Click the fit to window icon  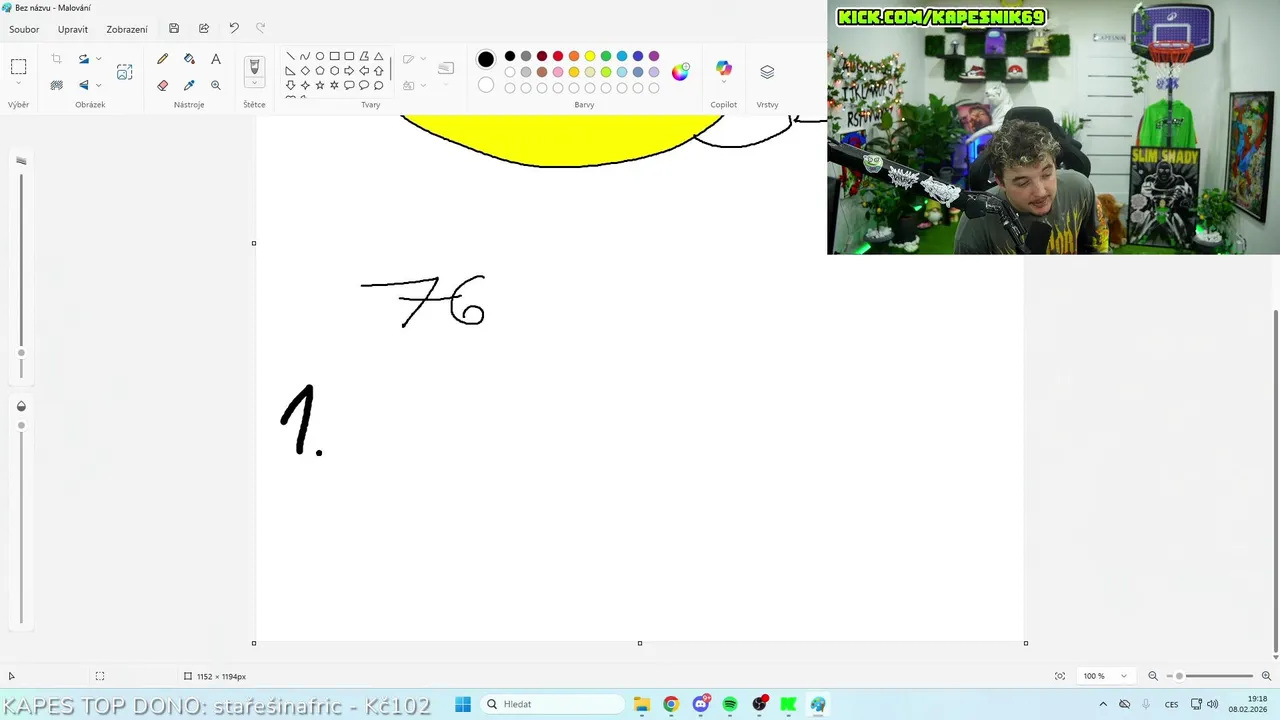[1060, 676]
